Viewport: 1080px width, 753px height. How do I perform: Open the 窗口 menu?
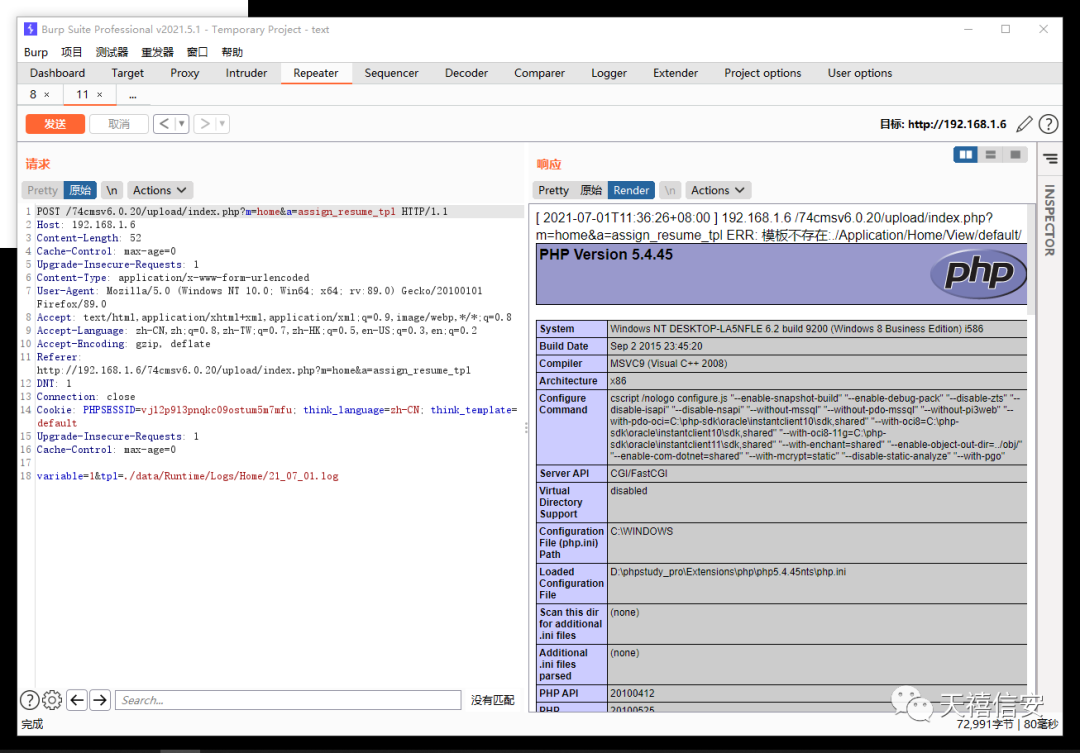(x=197, y=52)
